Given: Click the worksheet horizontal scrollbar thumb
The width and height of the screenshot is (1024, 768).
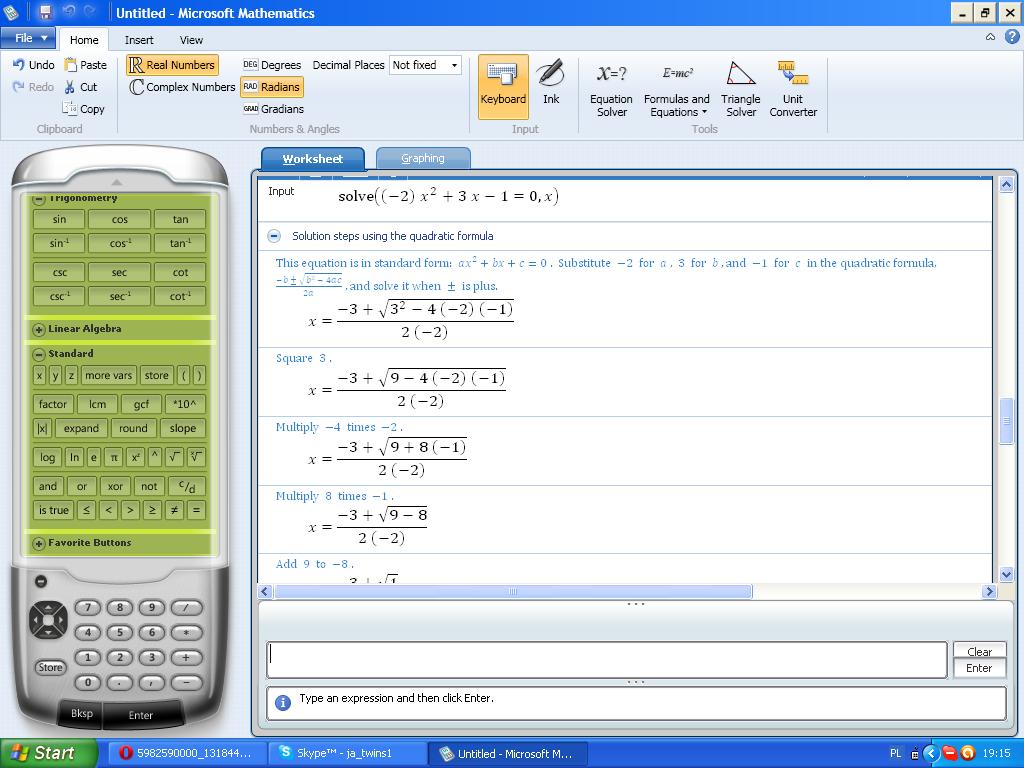Looking at the screenshot, I should tap(513, 592).
